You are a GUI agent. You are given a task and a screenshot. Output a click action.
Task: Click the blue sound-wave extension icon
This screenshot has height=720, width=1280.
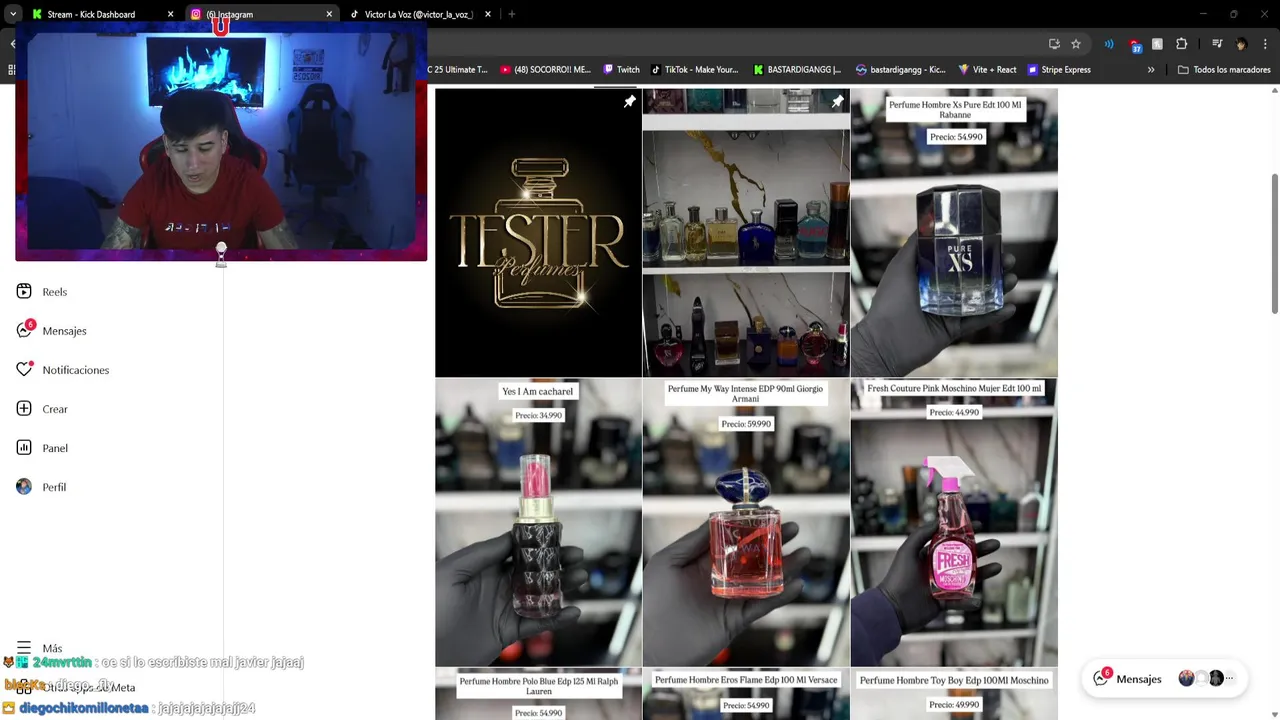(x=1109, y=44)
